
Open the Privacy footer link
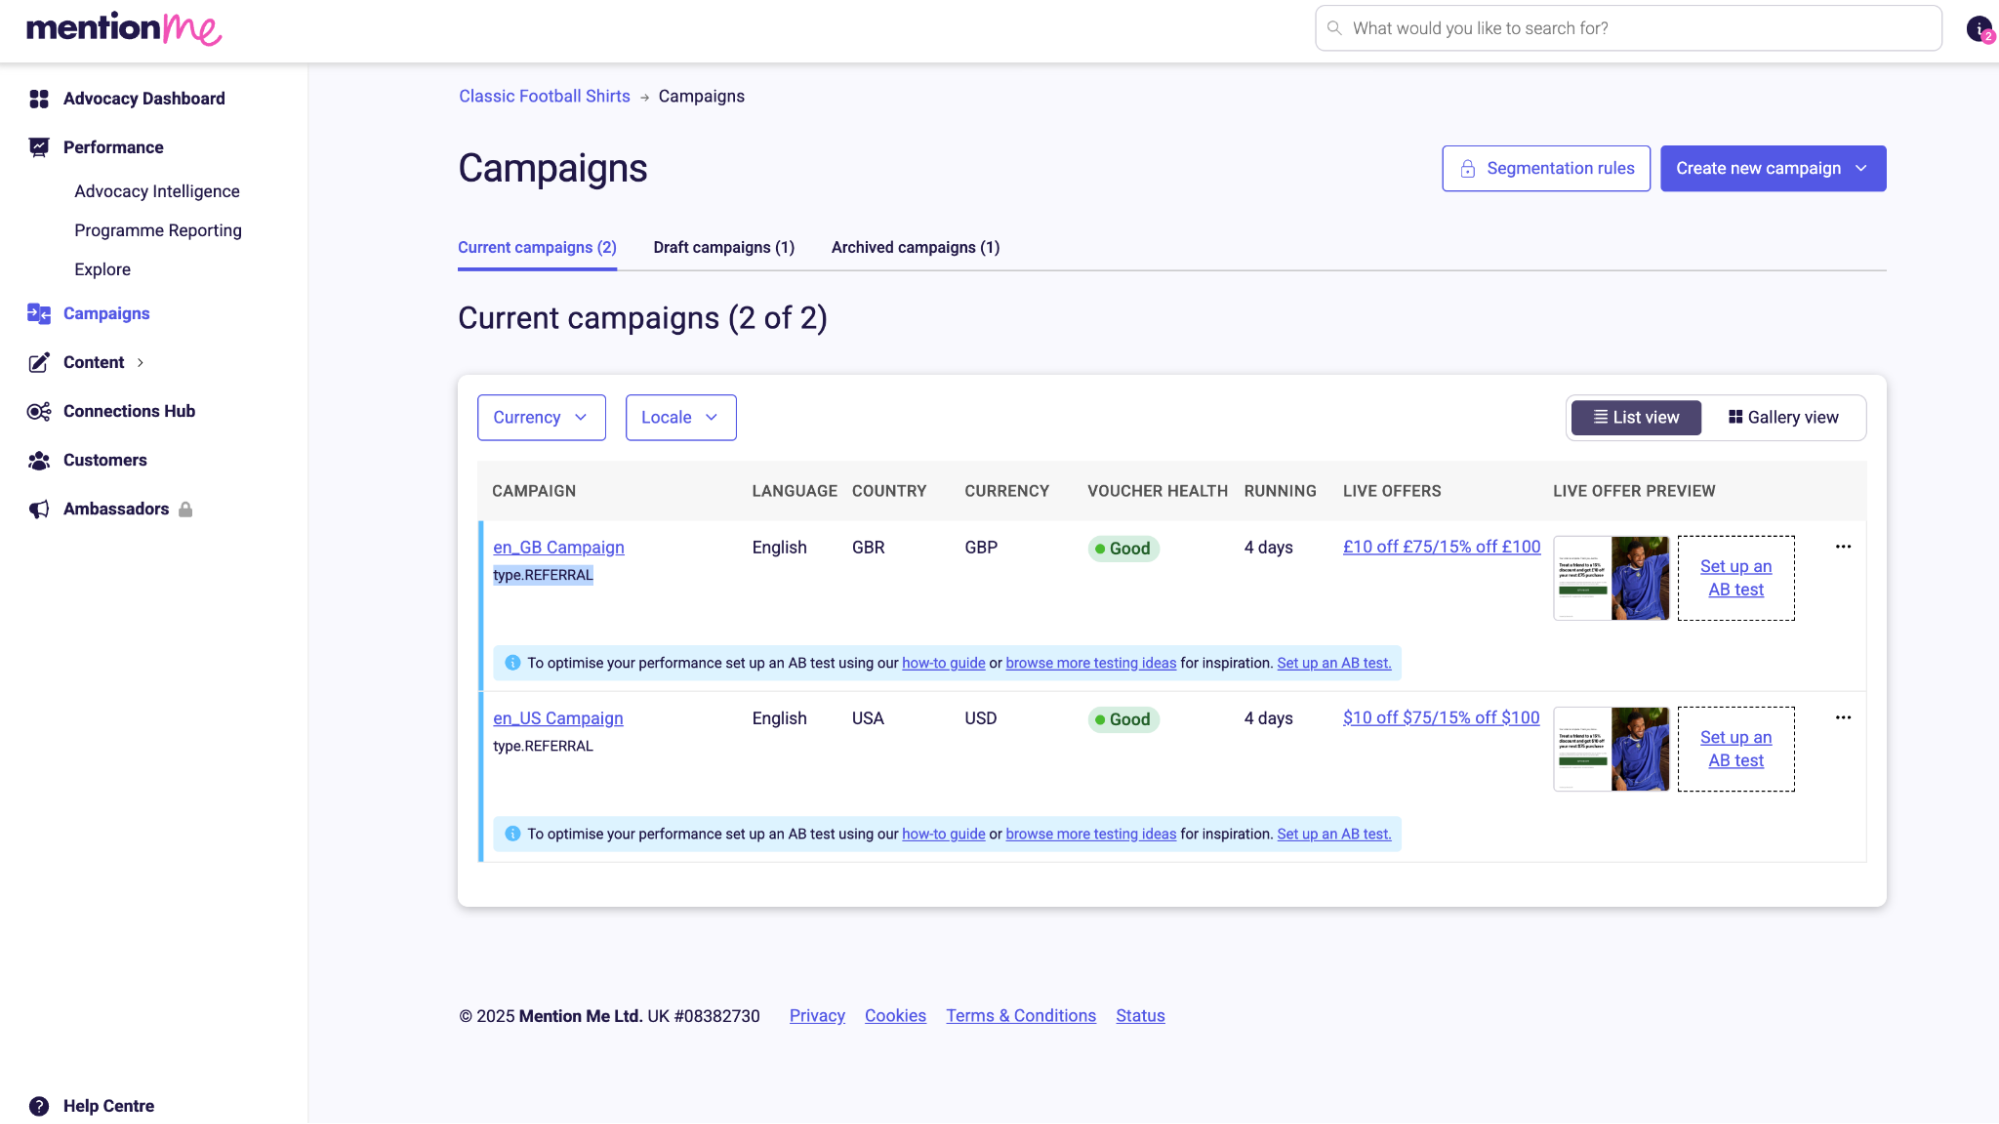pos(816,1015)
